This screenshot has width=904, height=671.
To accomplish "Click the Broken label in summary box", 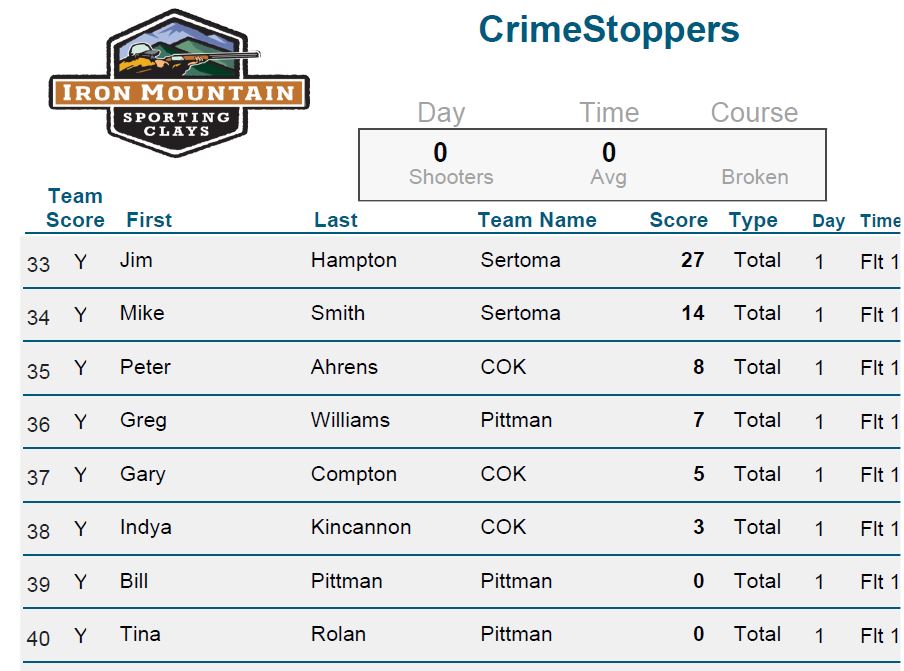I will tap(755, 176).
